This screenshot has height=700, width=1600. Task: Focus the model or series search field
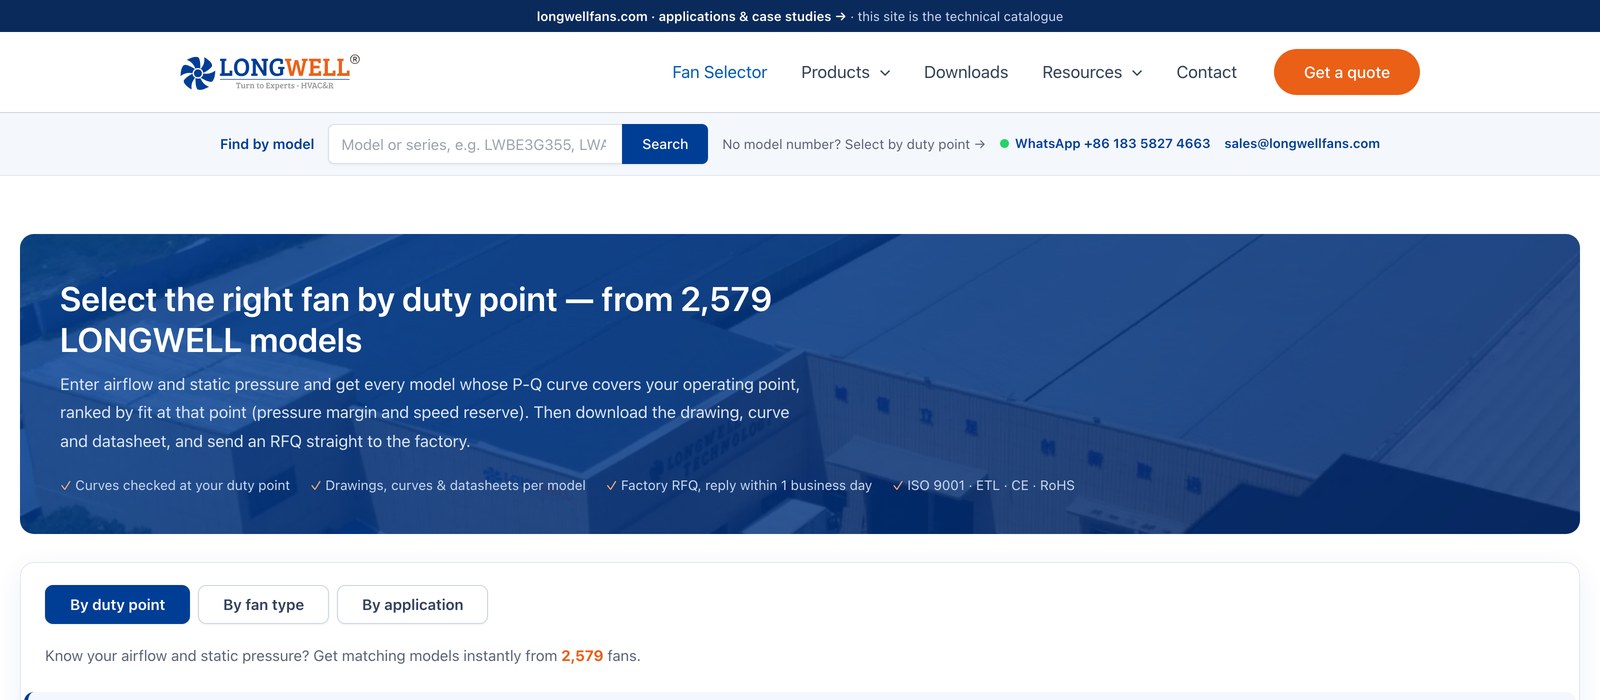click(475, 144)
